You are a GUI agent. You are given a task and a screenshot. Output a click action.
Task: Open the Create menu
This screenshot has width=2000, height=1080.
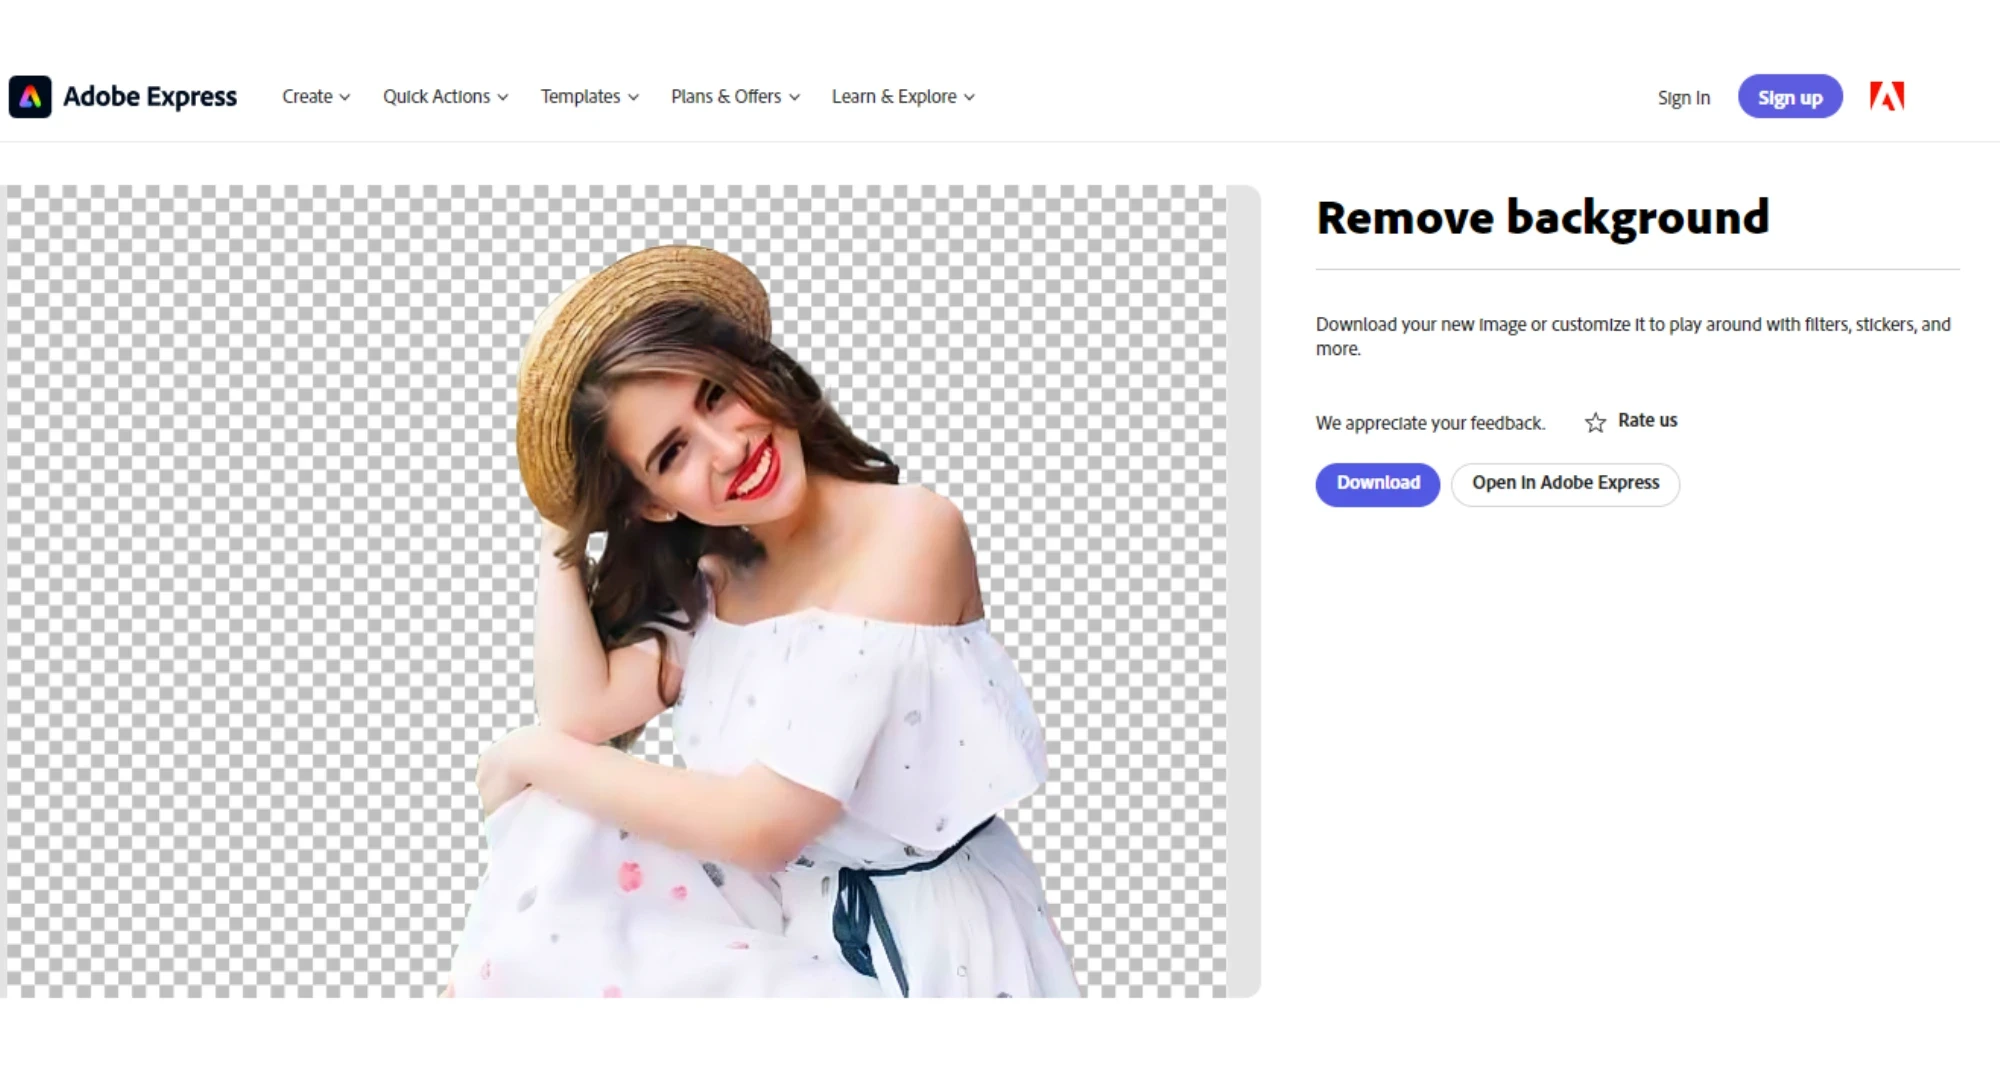click(307, 97)
